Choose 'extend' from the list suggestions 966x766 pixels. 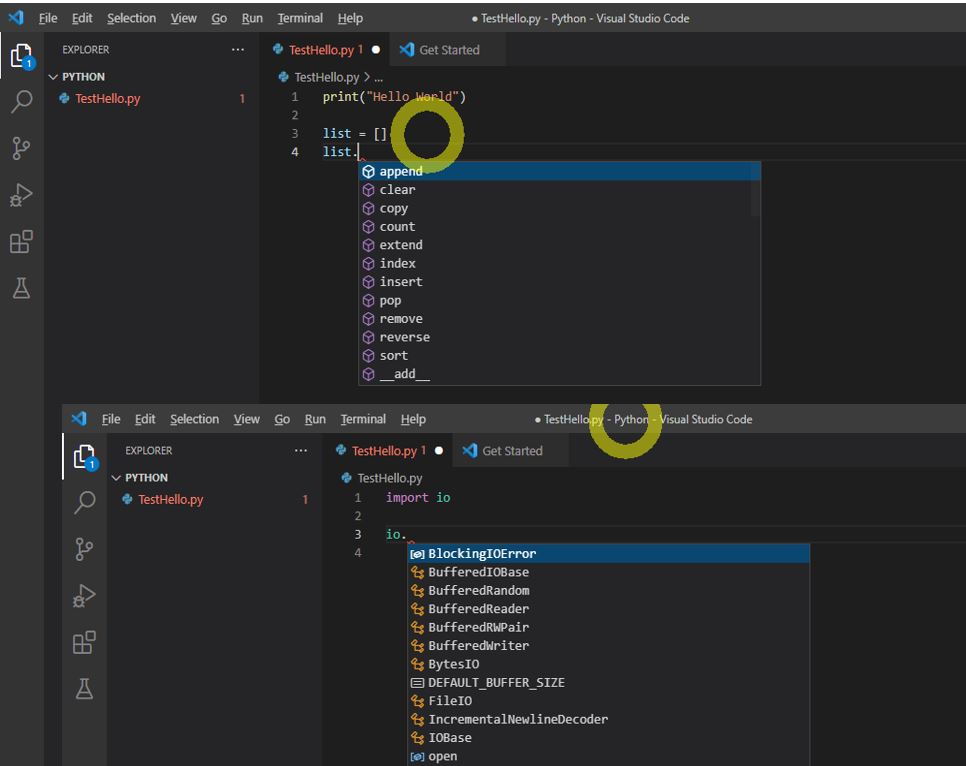(559, 245)
